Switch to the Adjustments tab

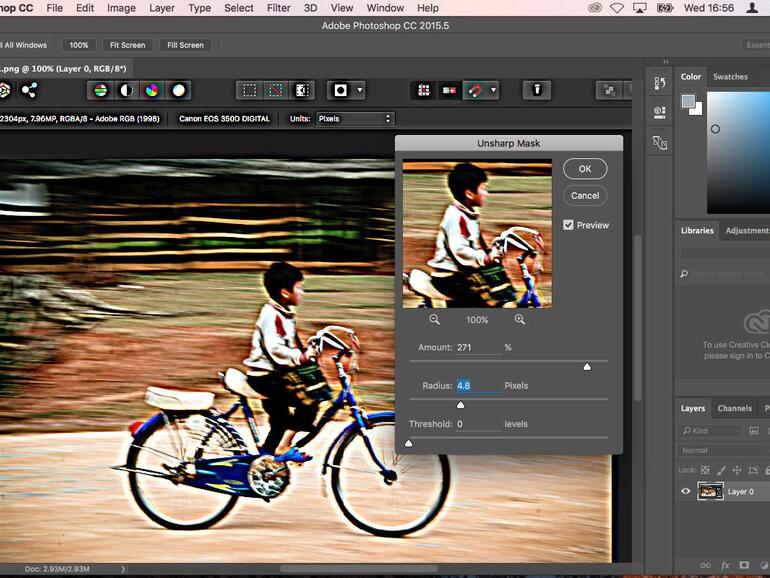pos(747,230)
